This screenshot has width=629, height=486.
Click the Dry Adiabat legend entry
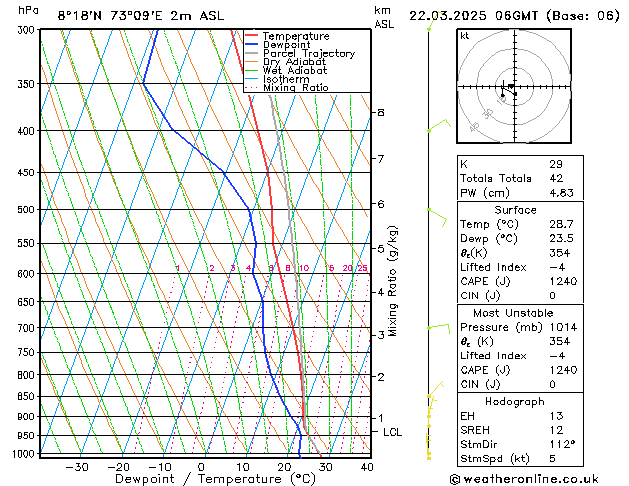point(294,62)
